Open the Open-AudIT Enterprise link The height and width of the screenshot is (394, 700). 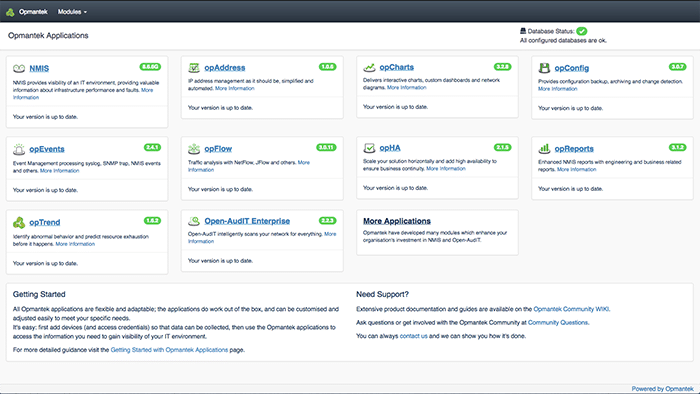247,221
